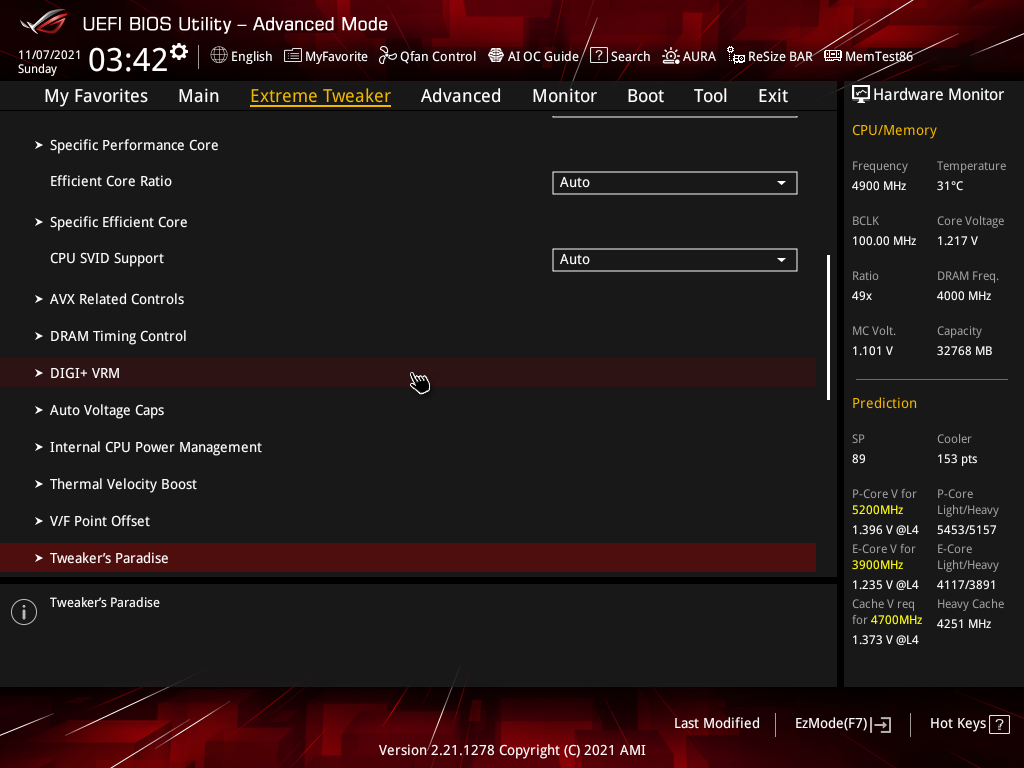Open the Efficient Core Ratio dropdown
The width and height of the screenshot is (1024, 768).
click(675, 183)
